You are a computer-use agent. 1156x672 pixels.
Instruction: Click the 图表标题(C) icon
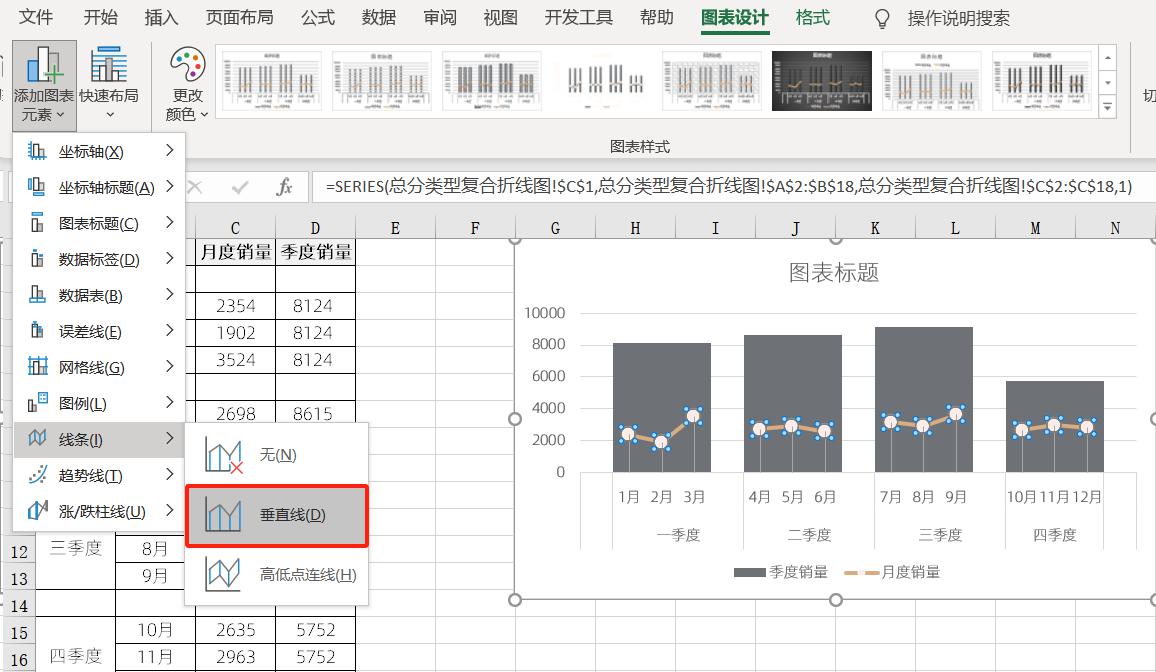37,223
